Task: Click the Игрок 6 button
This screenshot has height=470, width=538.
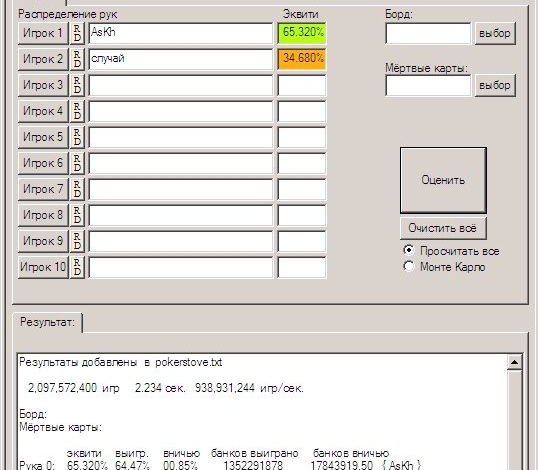Action: pos(43,163)
